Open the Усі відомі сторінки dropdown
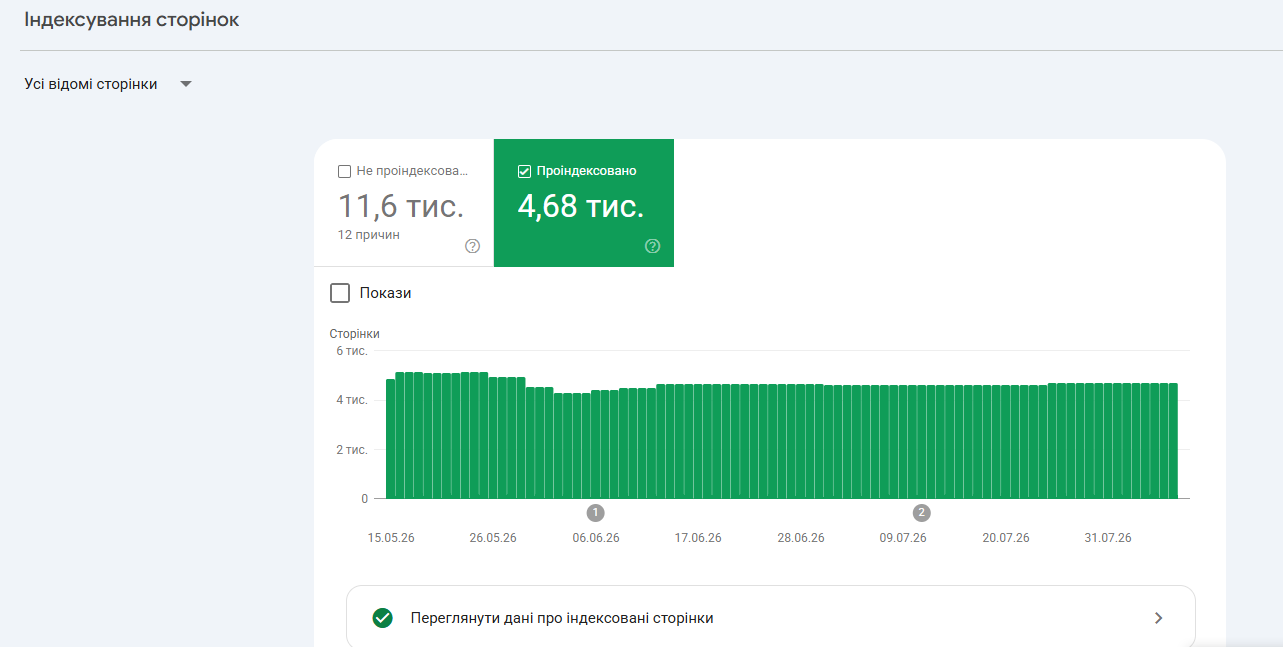This screenshot has width=1283, height=647. (108, 84)
